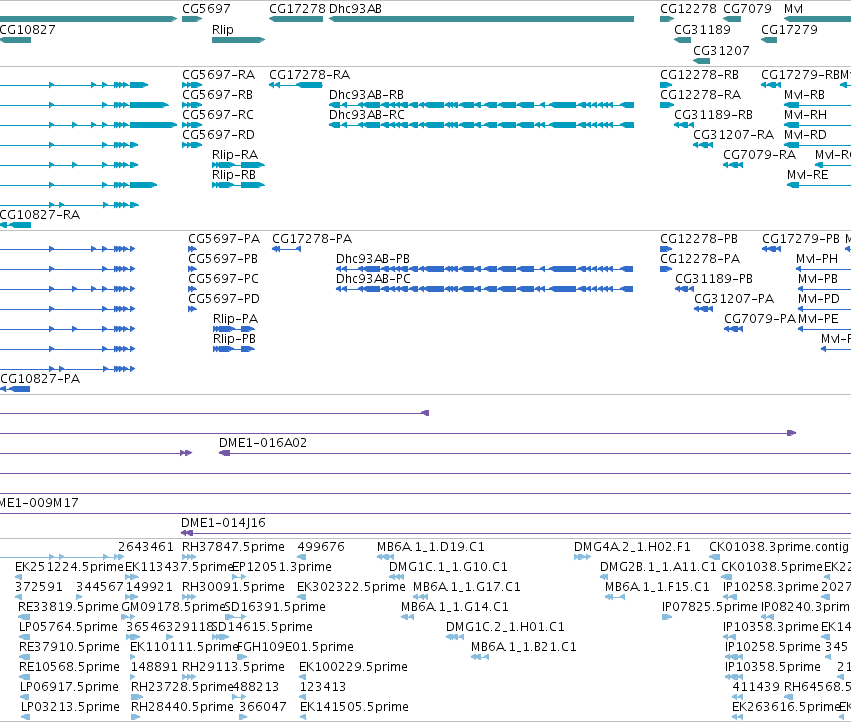Select the "Dhc93AB-RB" transcript label
The image size is (851, 722).
point(366,94)
